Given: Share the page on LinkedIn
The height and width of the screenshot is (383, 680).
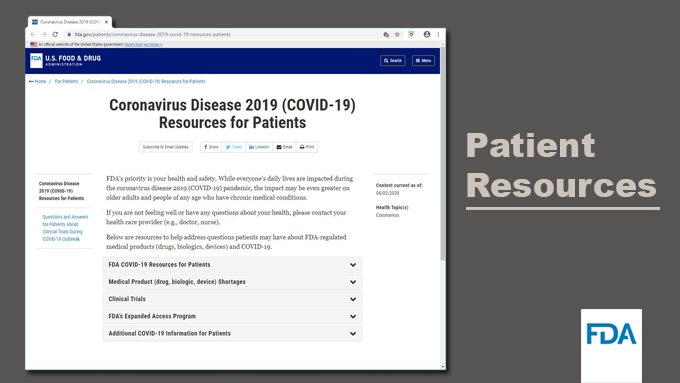Looking at the screenshot, I should coord(259,147).
